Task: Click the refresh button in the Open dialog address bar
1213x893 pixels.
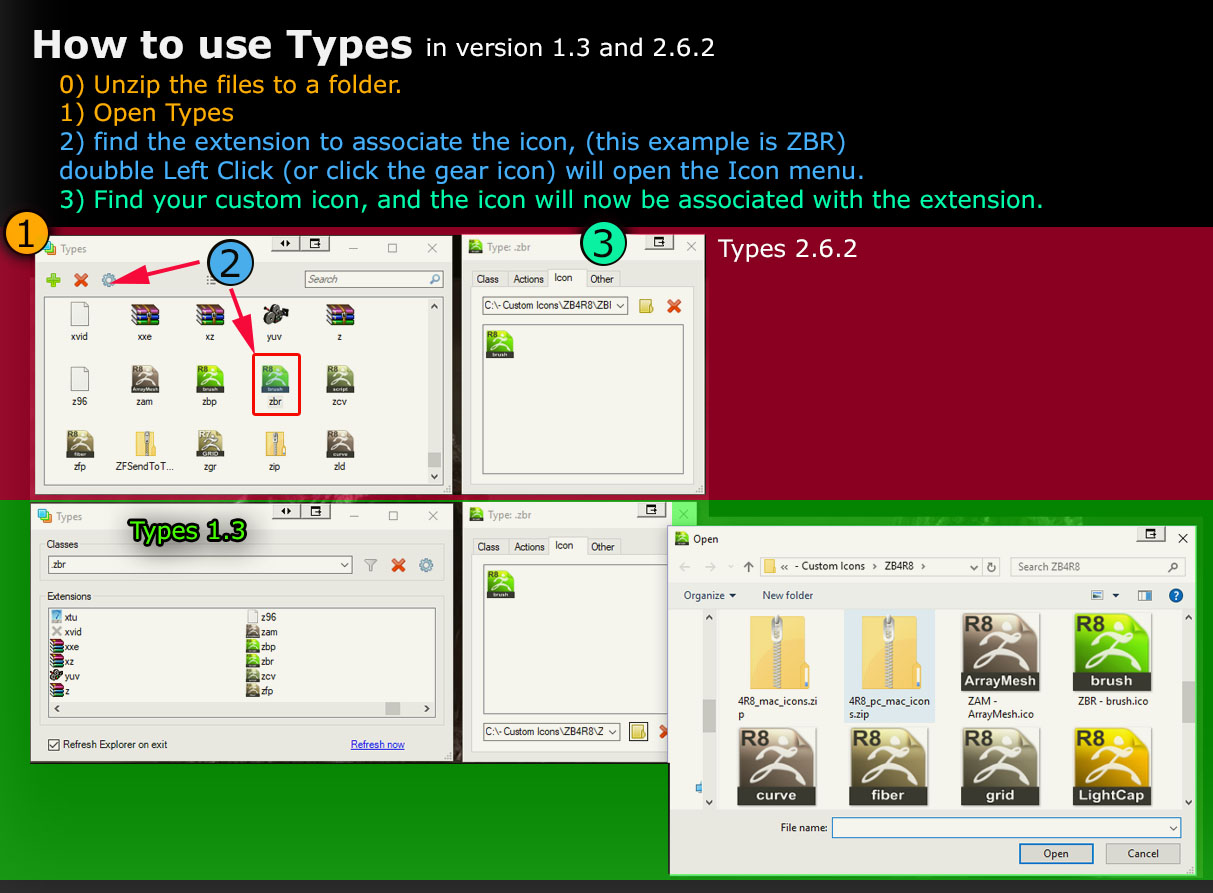Action: (x=992, y=566)
